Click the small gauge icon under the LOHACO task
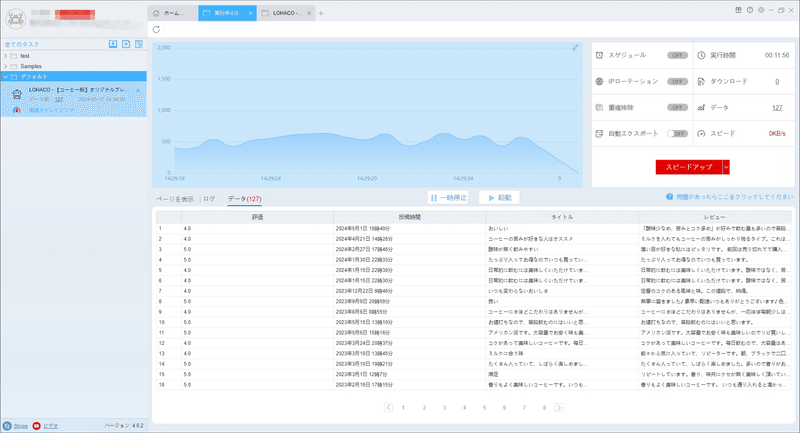The width and height of the screenshot is (800, 433). 17,110
